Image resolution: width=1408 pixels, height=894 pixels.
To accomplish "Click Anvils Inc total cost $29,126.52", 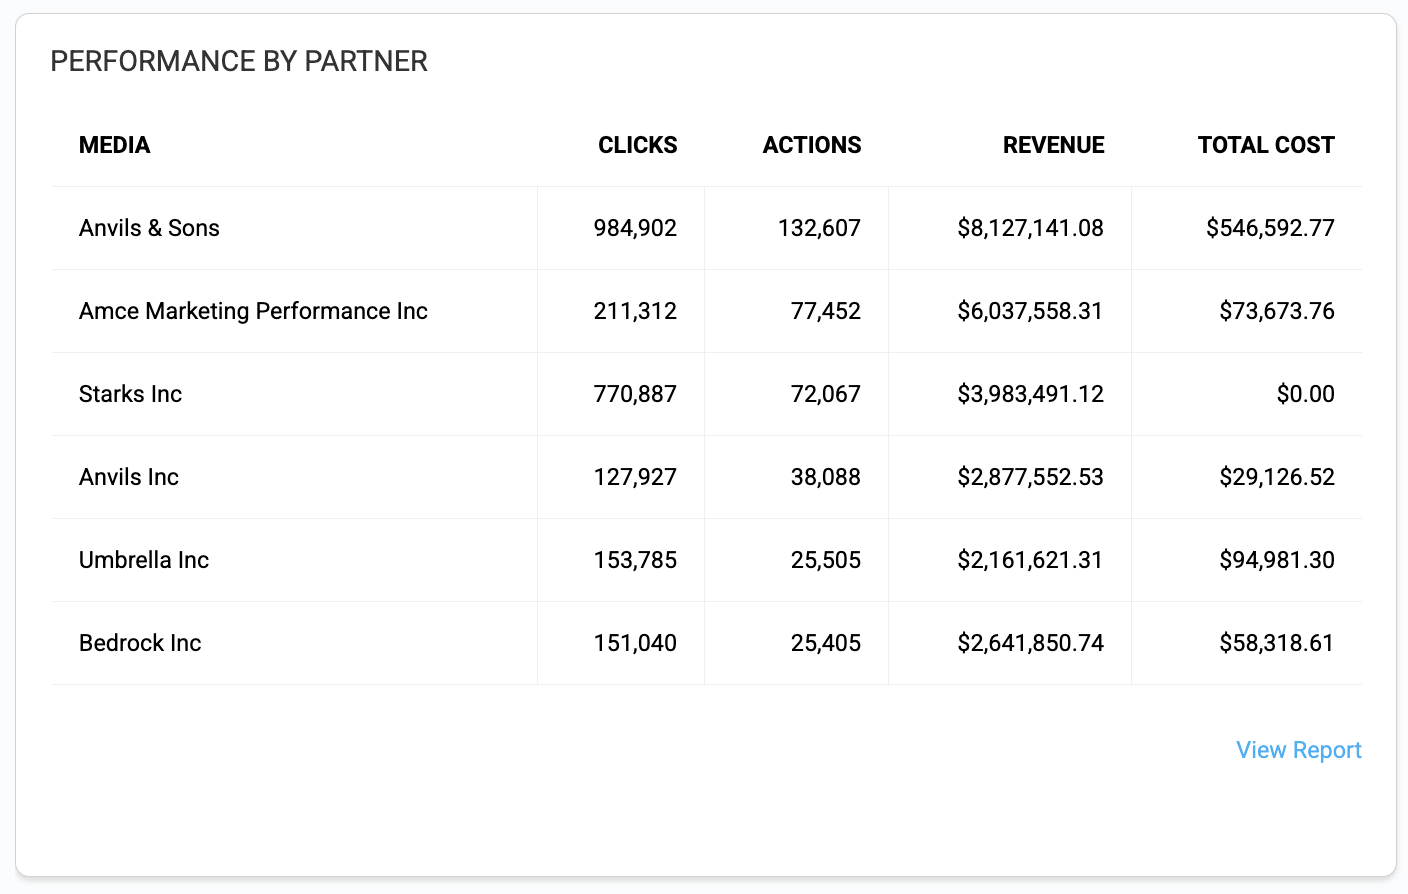I will (1276, 477).
